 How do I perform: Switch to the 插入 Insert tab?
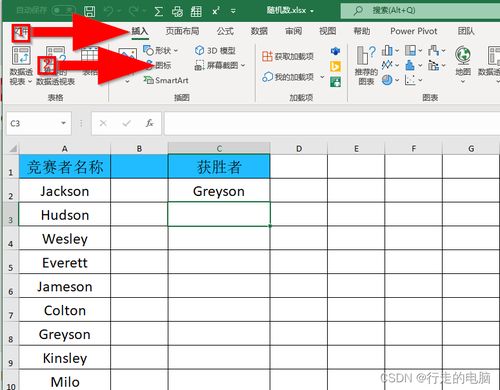(x=140, y=31)
